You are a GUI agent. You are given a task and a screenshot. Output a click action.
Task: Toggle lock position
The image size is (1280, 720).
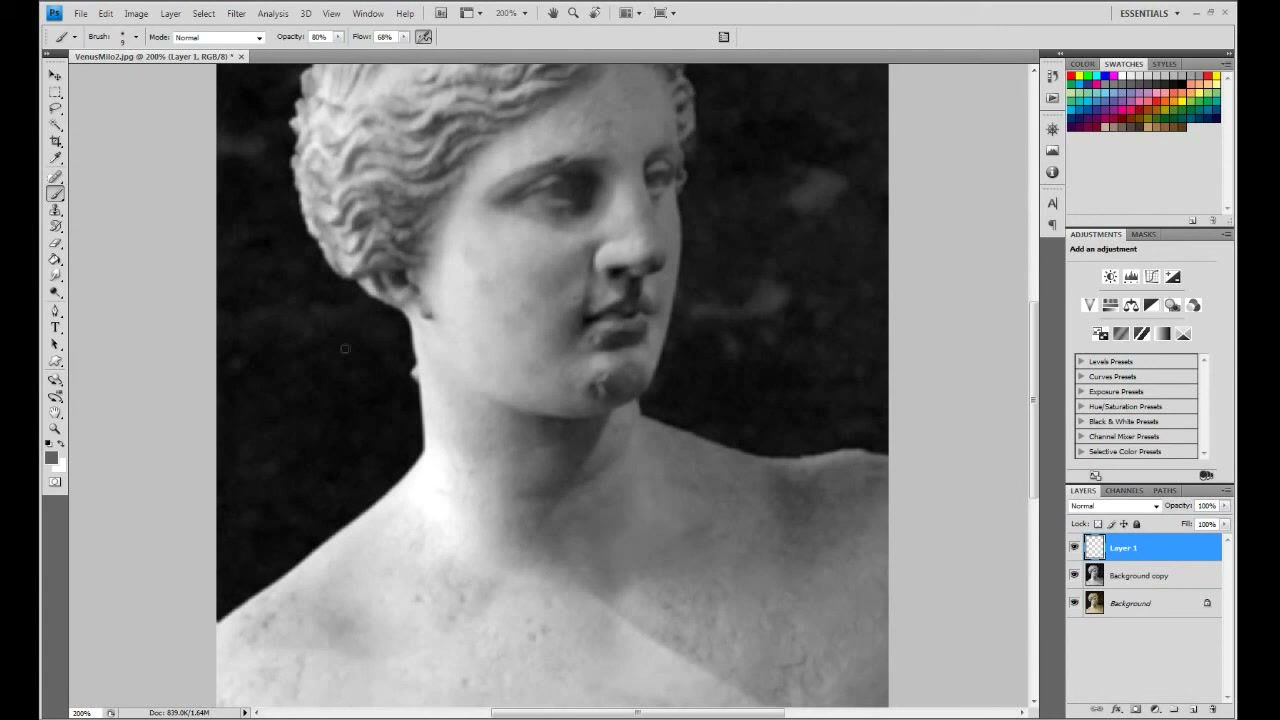[x=1123, y=524]
